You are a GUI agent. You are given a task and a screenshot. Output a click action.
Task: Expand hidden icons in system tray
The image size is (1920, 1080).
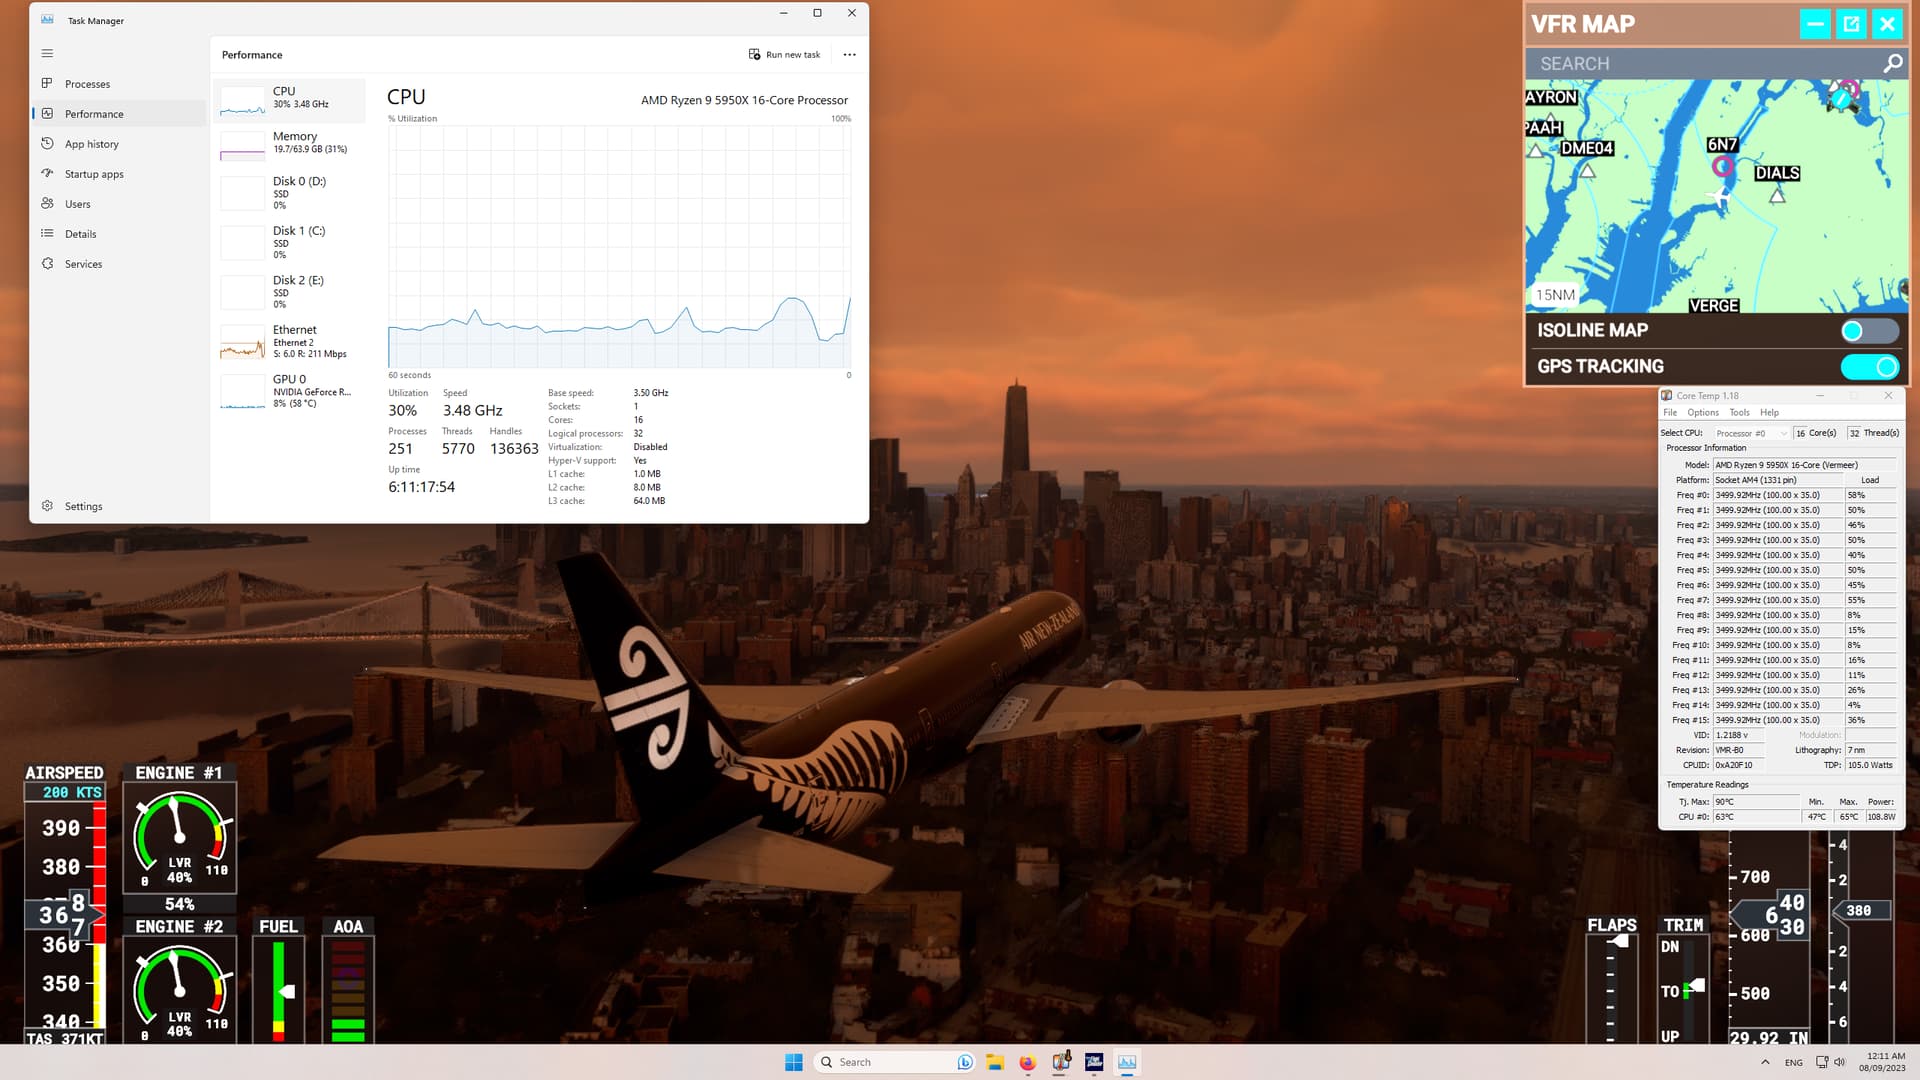tap(1764, 1062)
